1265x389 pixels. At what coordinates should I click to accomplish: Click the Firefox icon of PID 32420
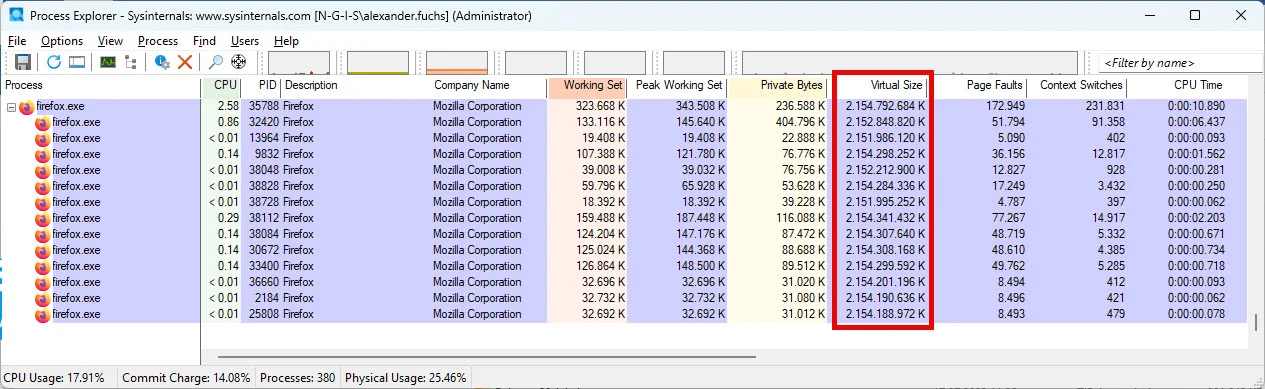pos(42,122)
